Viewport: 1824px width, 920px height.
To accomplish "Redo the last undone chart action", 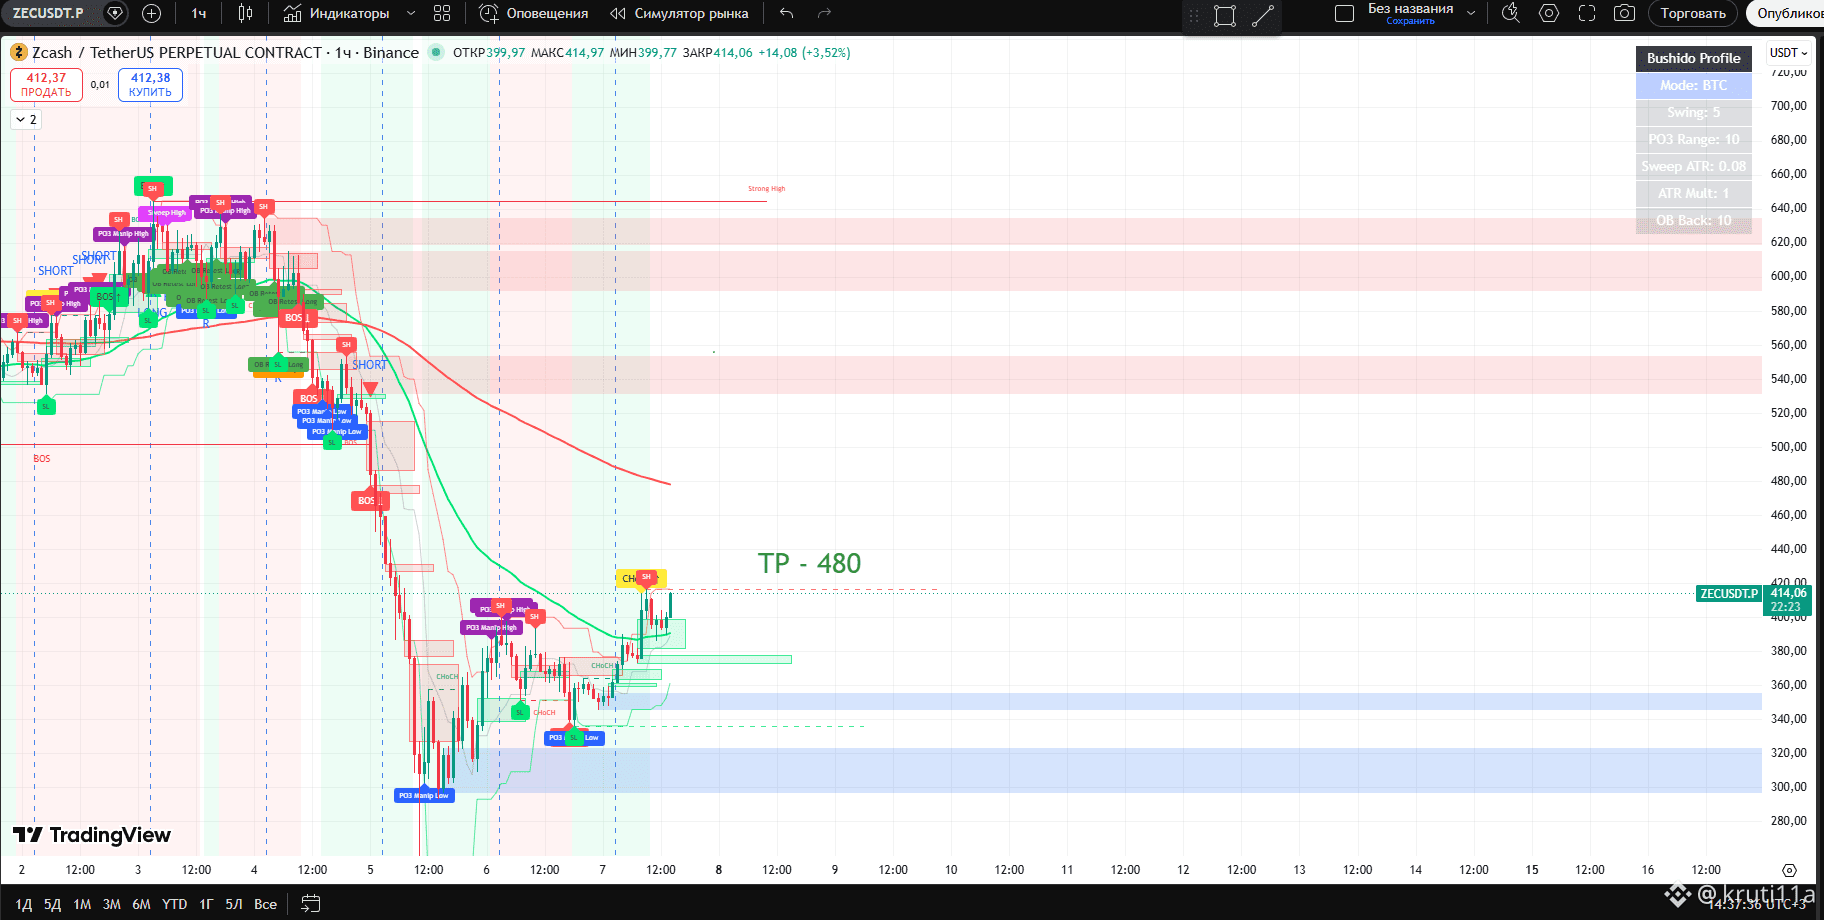I will (824, 13).
